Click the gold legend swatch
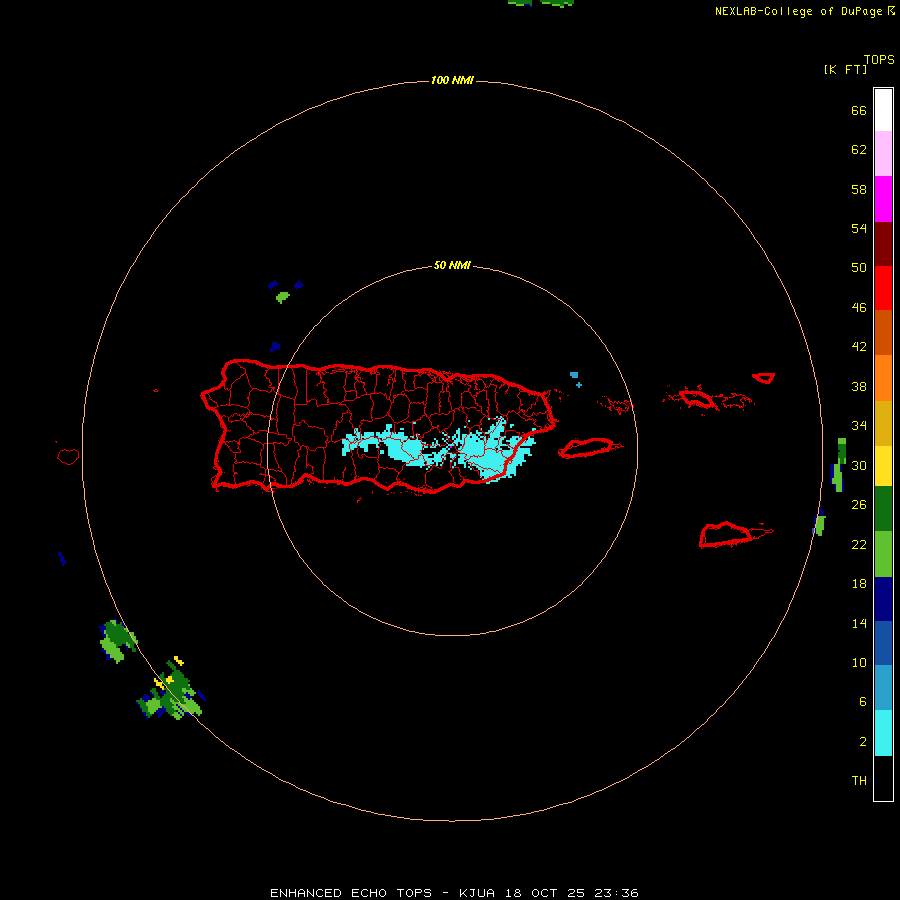The height and width of the screenshot is (900, 900). pyautogui.click(x=883, y=422)
